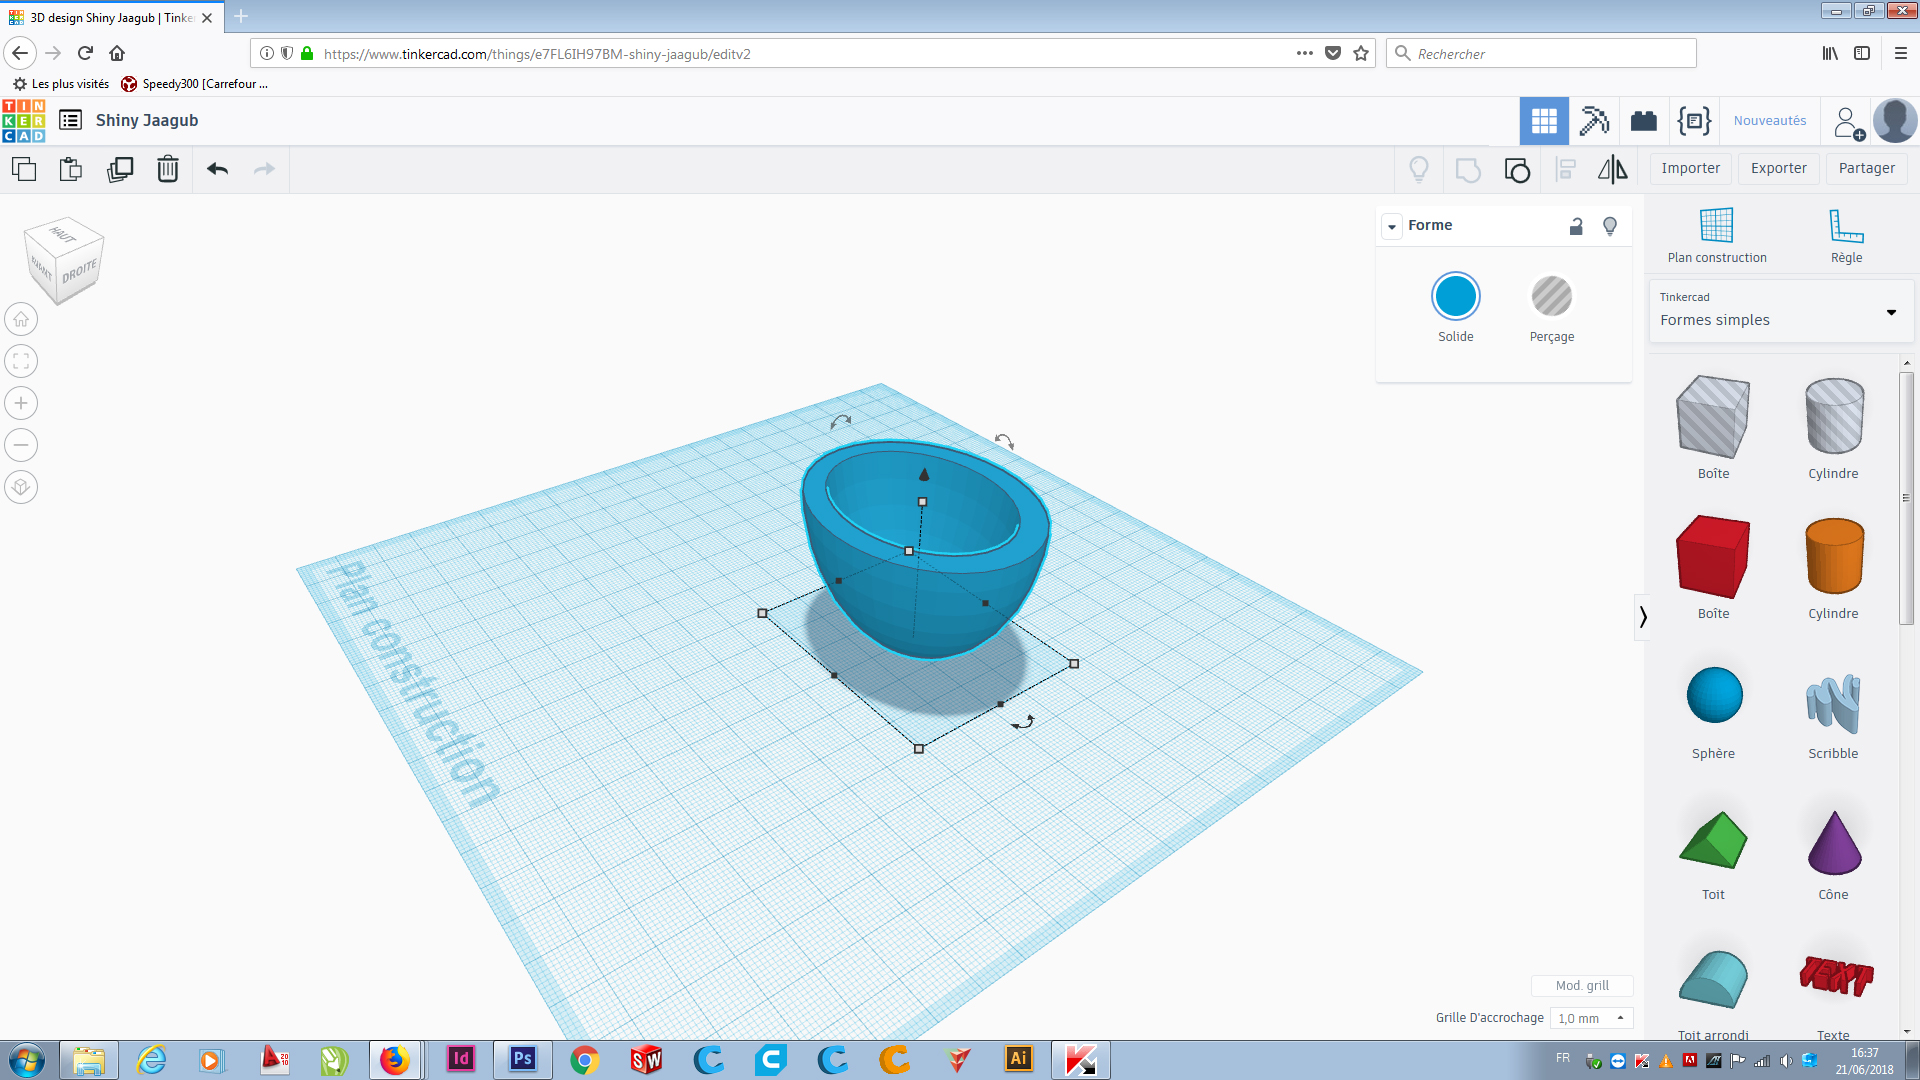
Task: Open the Blocks (pickaxe) mode
Action: click(x=1594, y=121)
